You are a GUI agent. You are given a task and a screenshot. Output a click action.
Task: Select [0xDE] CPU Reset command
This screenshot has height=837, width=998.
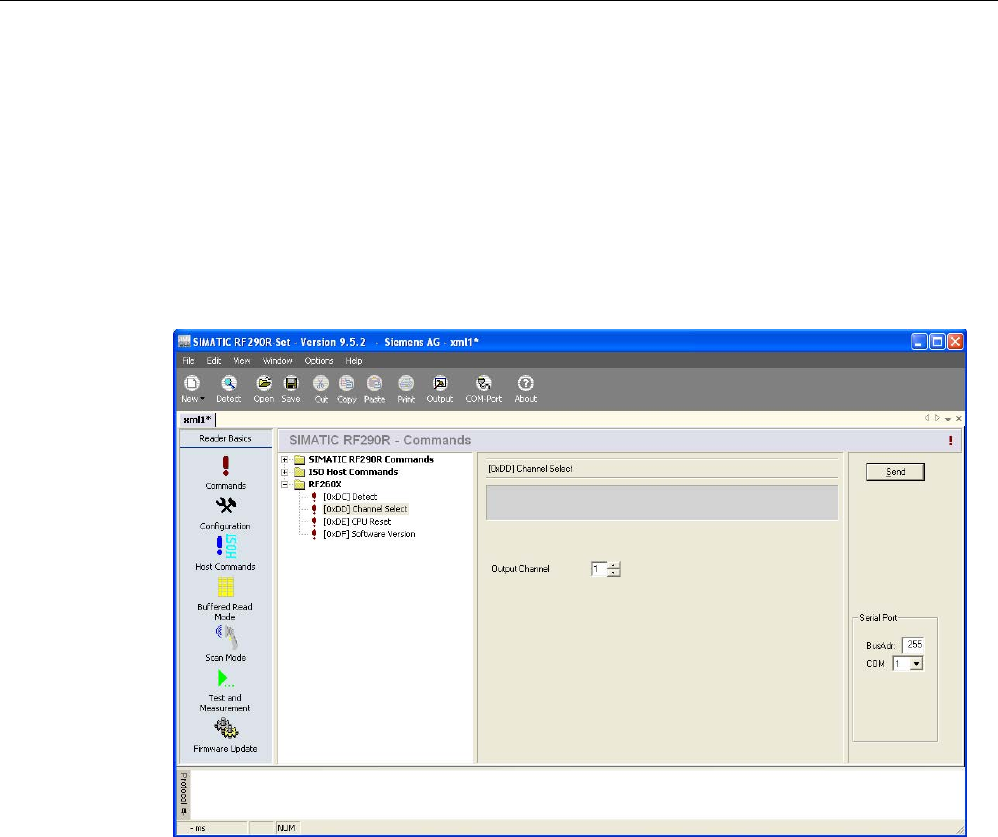tap(357, 521)
